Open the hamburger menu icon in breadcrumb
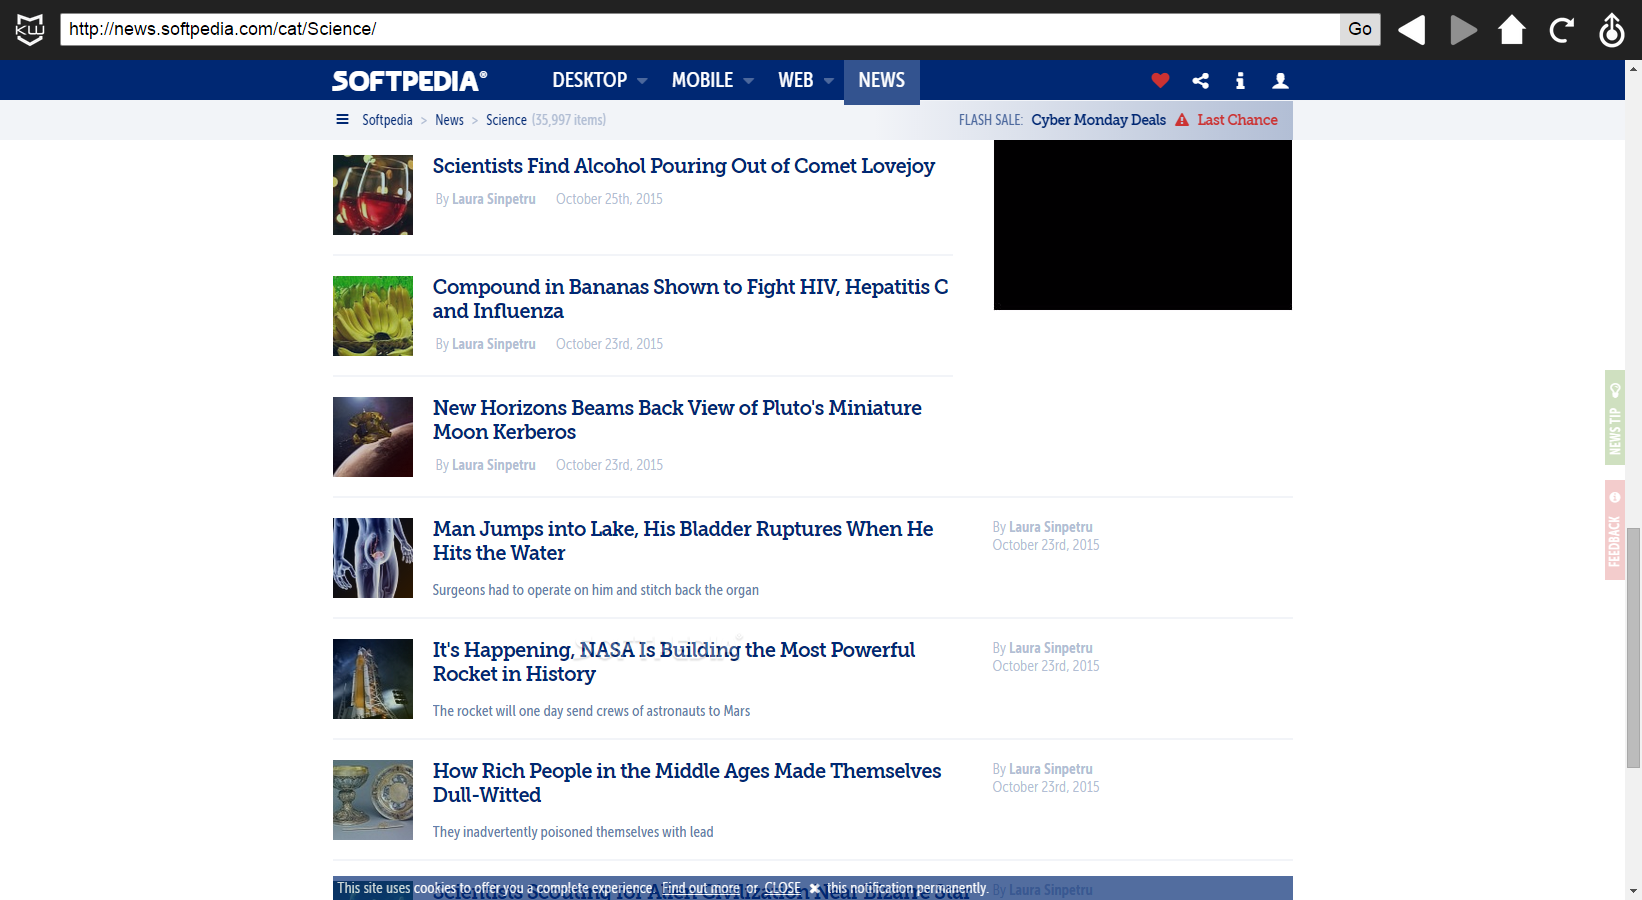Viewport: 1642px width, 900px height. tap(342, 119)
